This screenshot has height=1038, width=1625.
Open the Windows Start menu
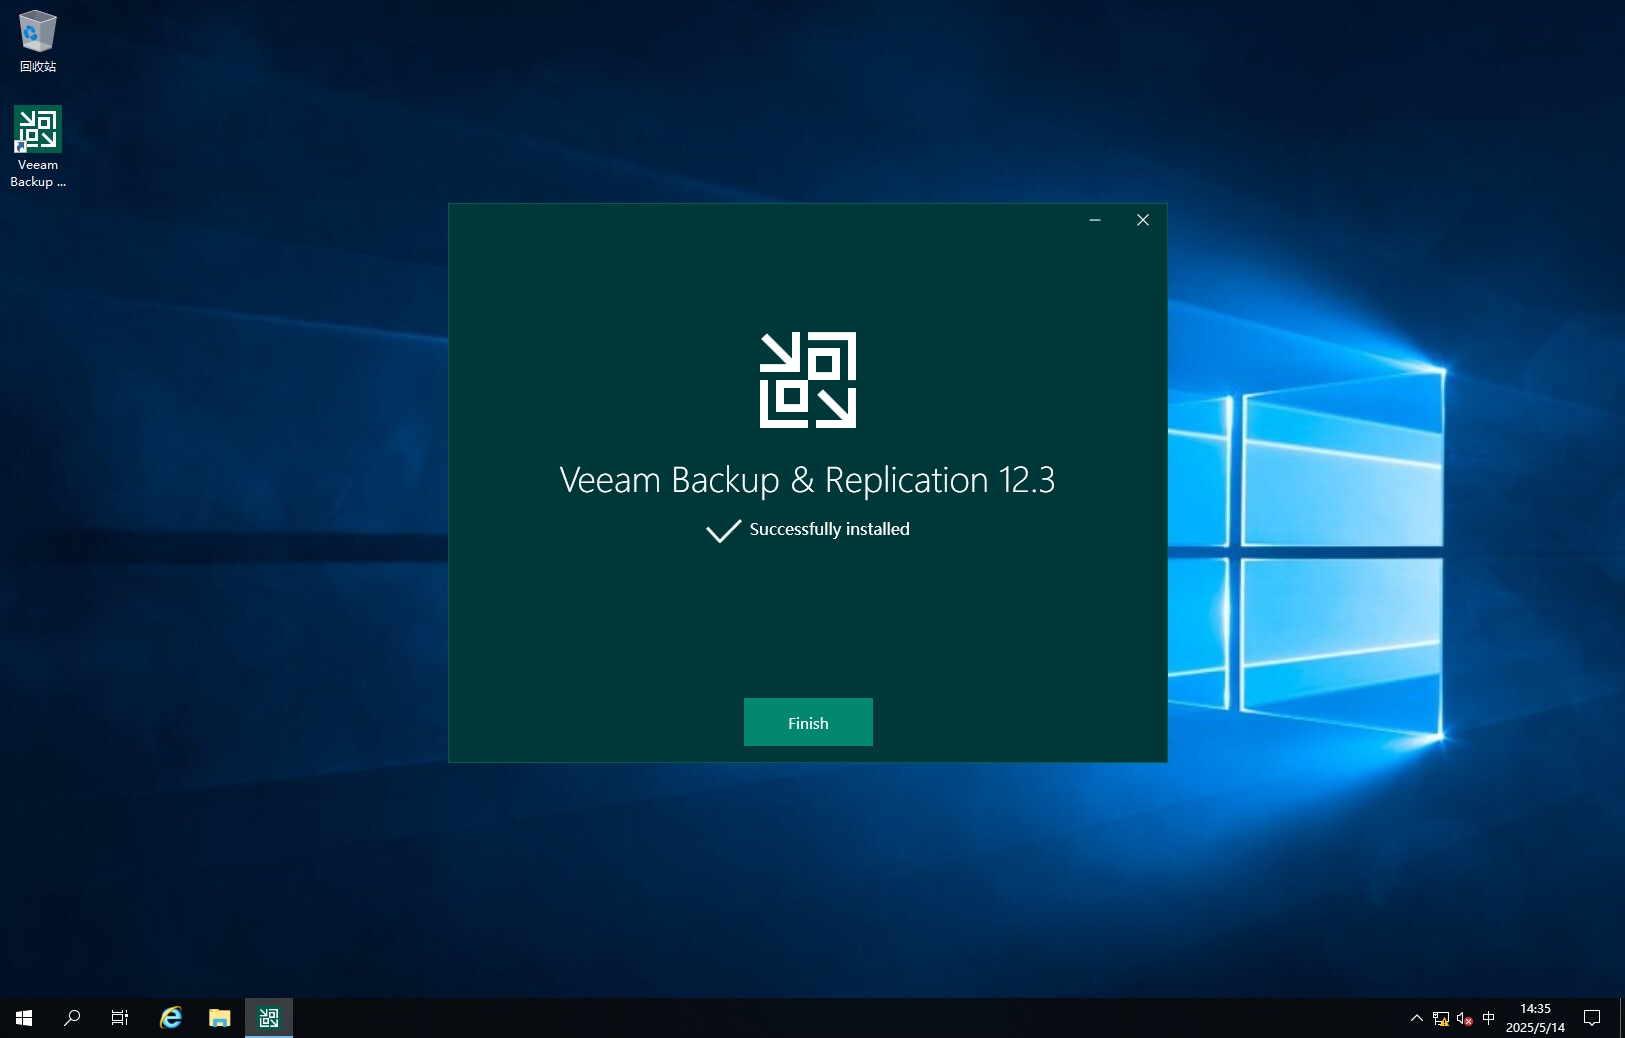[x=24, y=1018]
